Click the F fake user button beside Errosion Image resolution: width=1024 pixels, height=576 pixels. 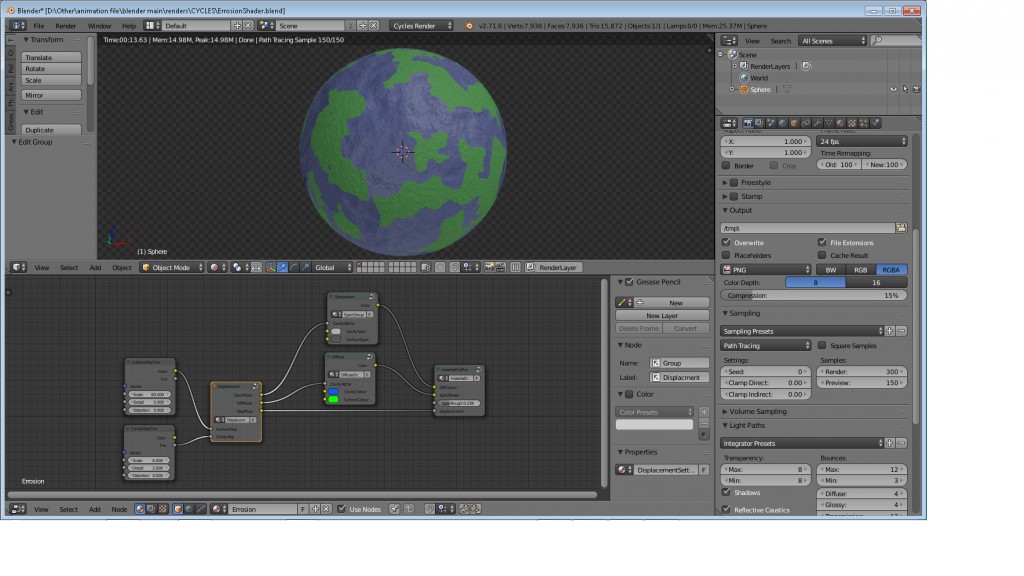(303, 509)
